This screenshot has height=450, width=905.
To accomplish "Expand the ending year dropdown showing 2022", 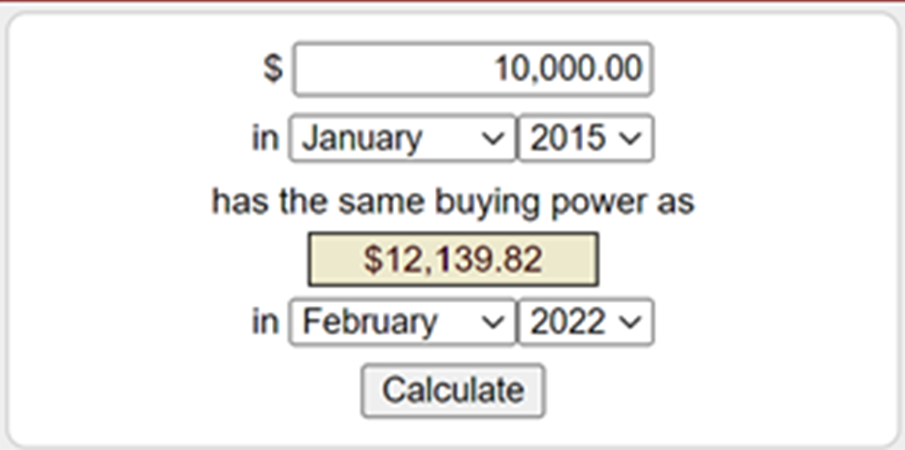I will (585, 323).
